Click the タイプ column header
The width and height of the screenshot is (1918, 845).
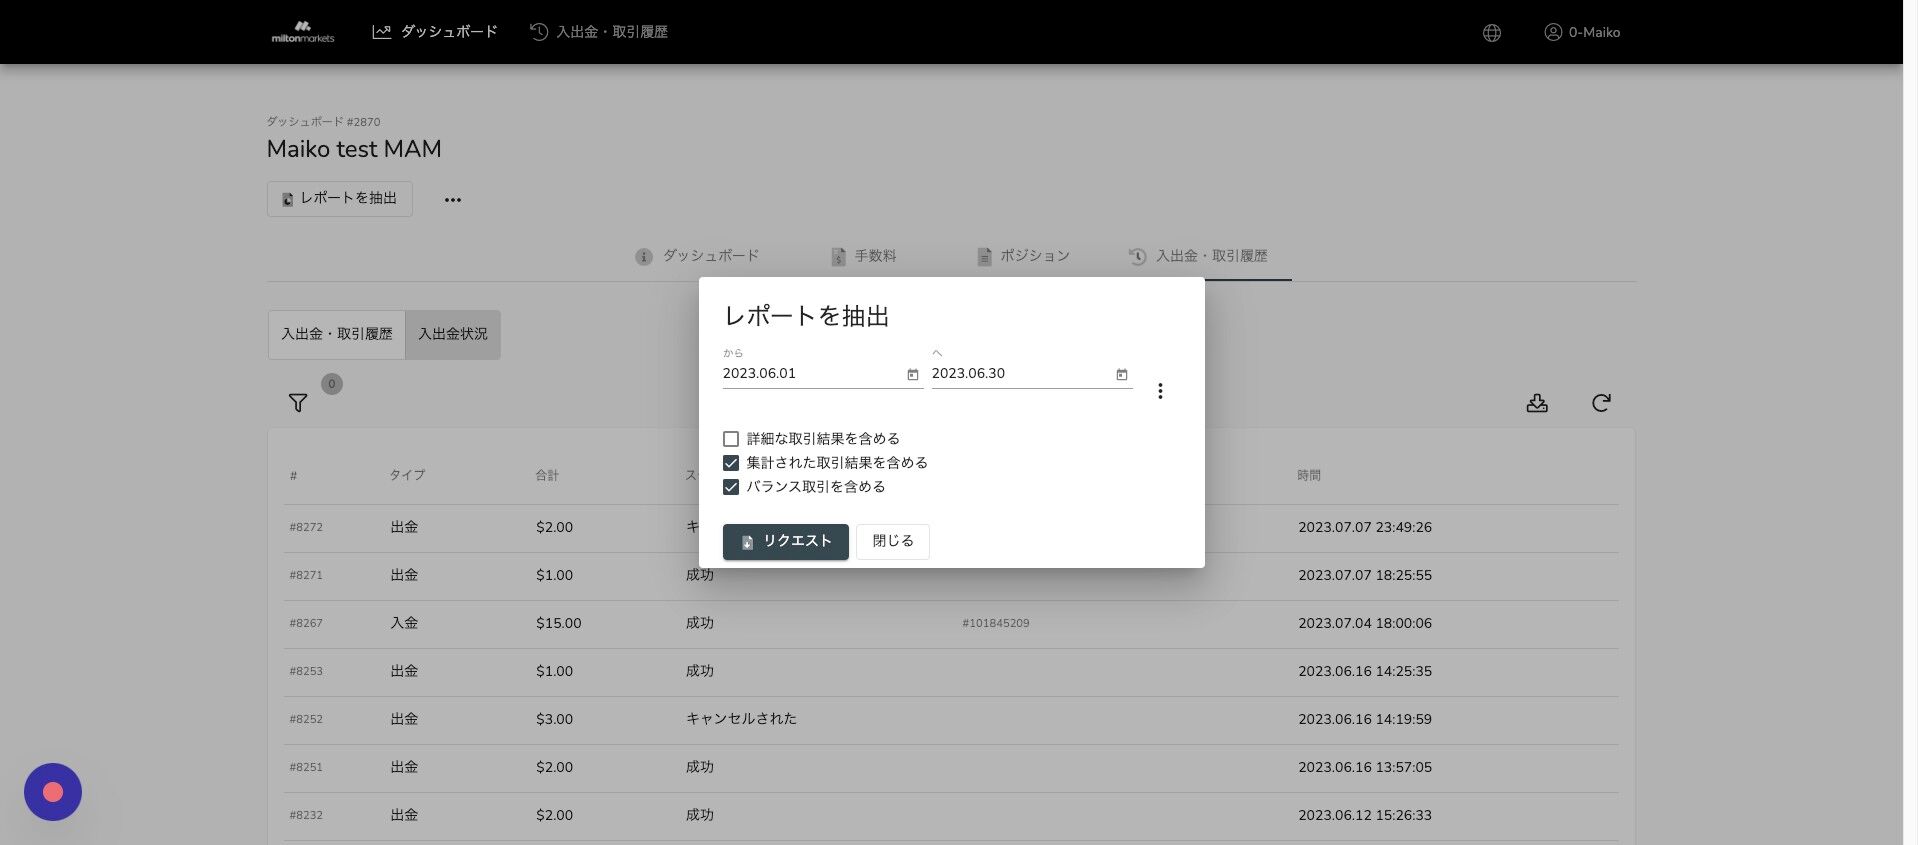coord(407,476)
